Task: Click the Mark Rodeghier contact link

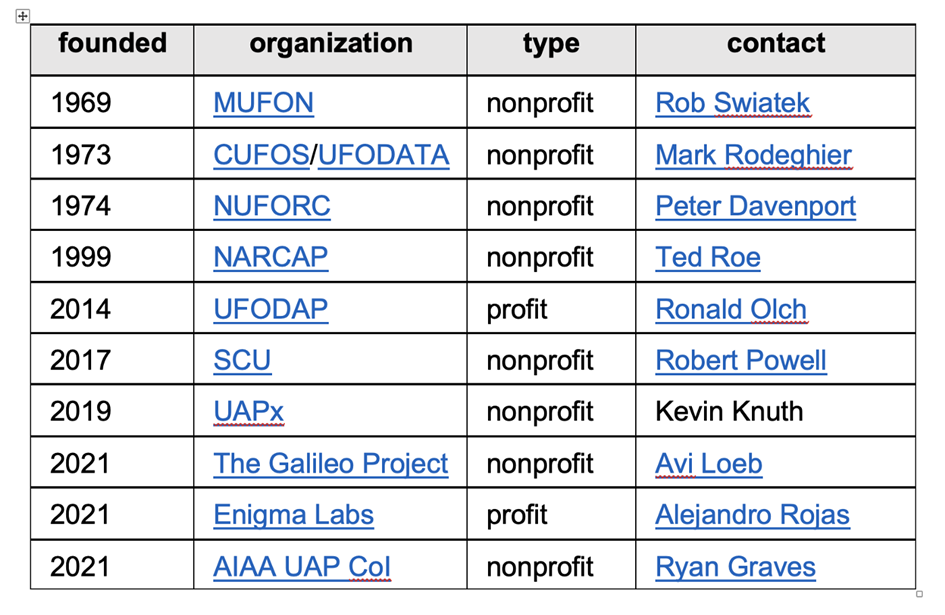Action: [x=753, y=155]
